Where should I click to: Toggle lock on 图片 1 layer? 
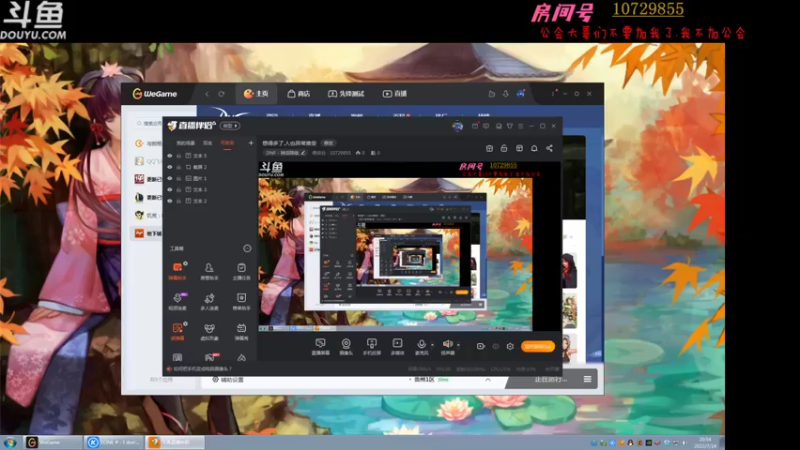tap(179, 178)
